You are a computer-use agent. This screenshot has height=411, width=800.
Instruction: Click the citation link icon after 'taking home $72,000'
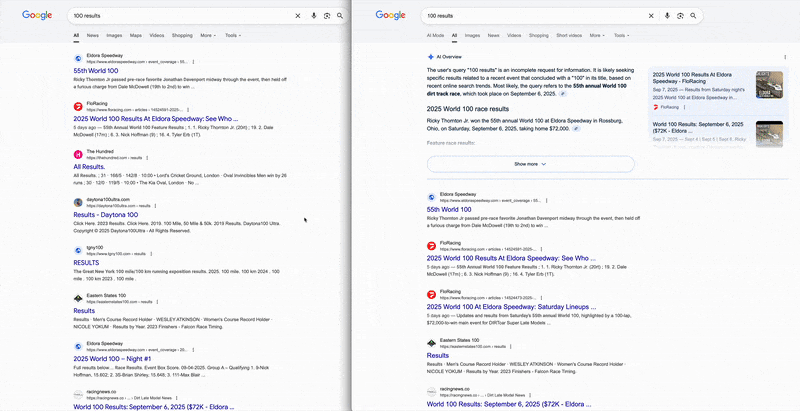pos(576,130)
